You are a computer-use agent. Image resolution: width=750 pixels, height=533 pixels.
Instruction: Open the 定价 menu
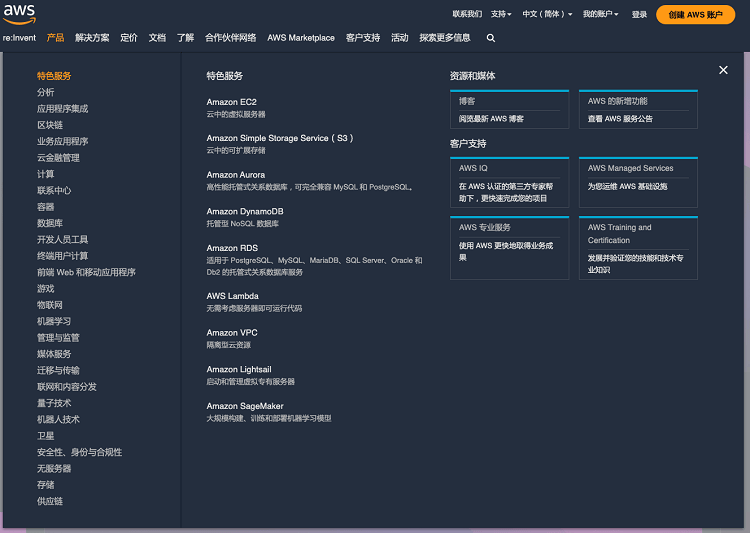coord(129,38)
